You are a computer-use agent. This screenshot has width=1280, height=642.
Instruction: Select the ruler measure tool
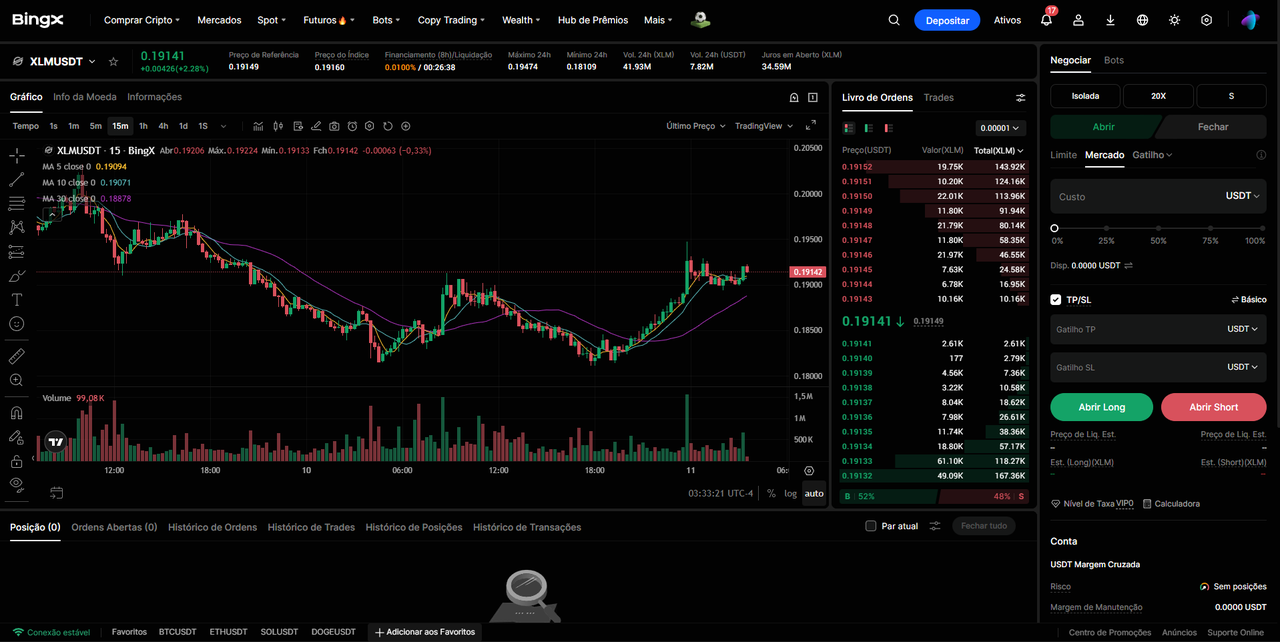point(16,356)
